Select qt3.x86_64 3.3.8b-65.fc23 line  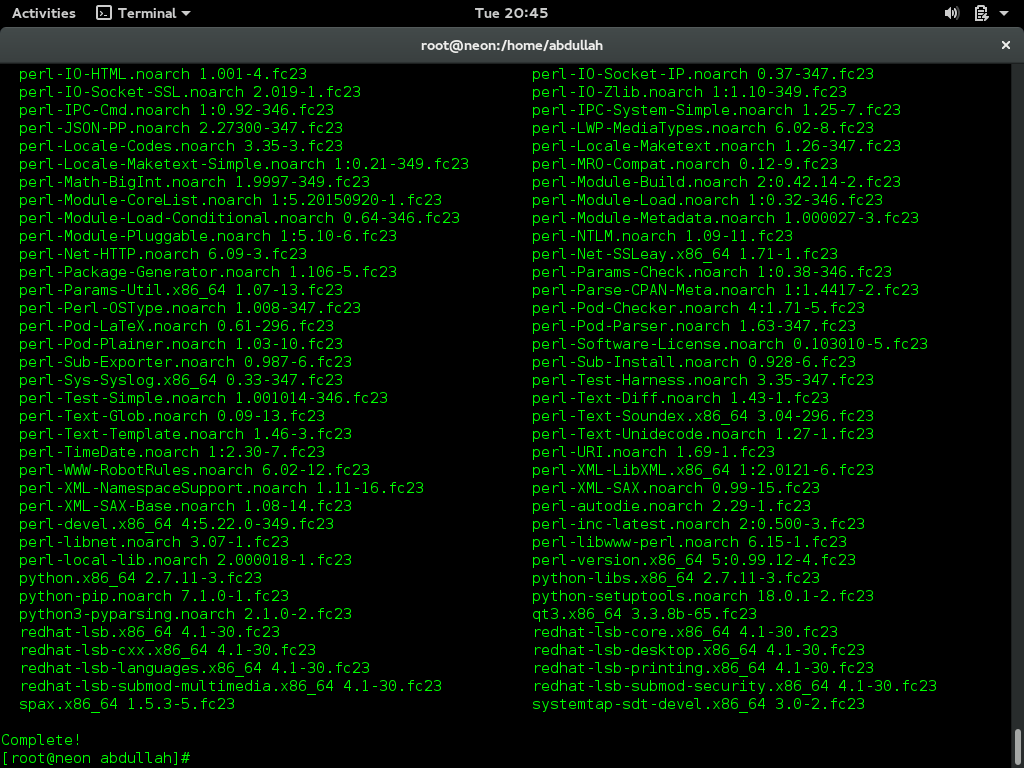[x=645, y=614]
